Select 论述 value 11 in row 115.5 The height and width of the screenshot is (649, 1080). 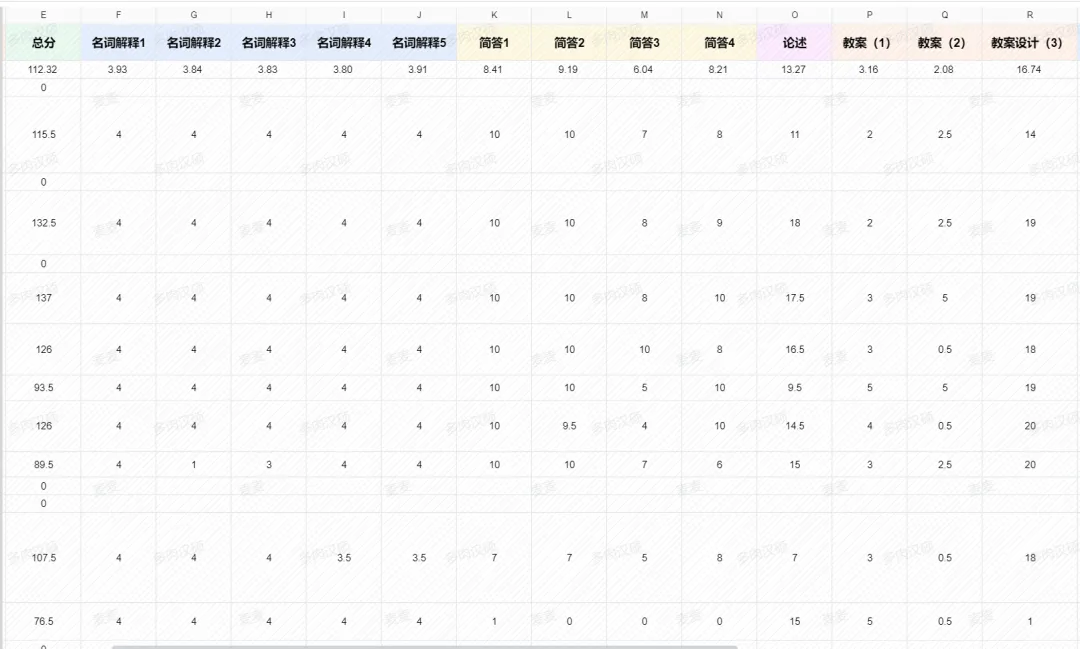[795, 134]
